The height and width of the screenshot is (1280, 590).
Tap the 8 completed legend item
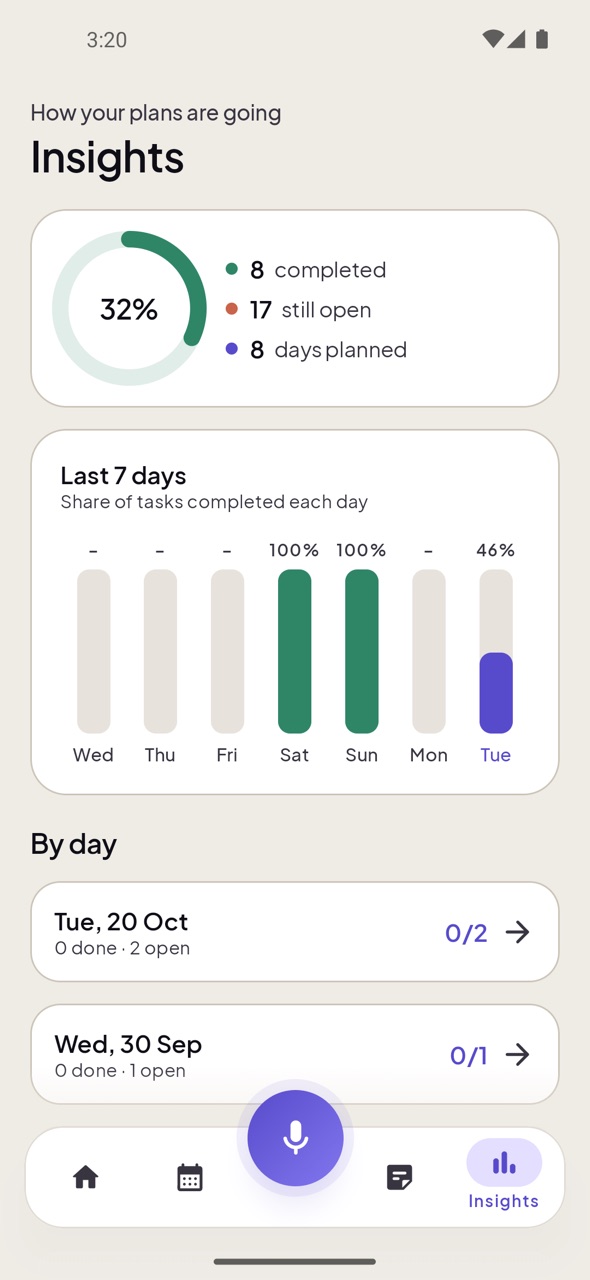(306, 270)
